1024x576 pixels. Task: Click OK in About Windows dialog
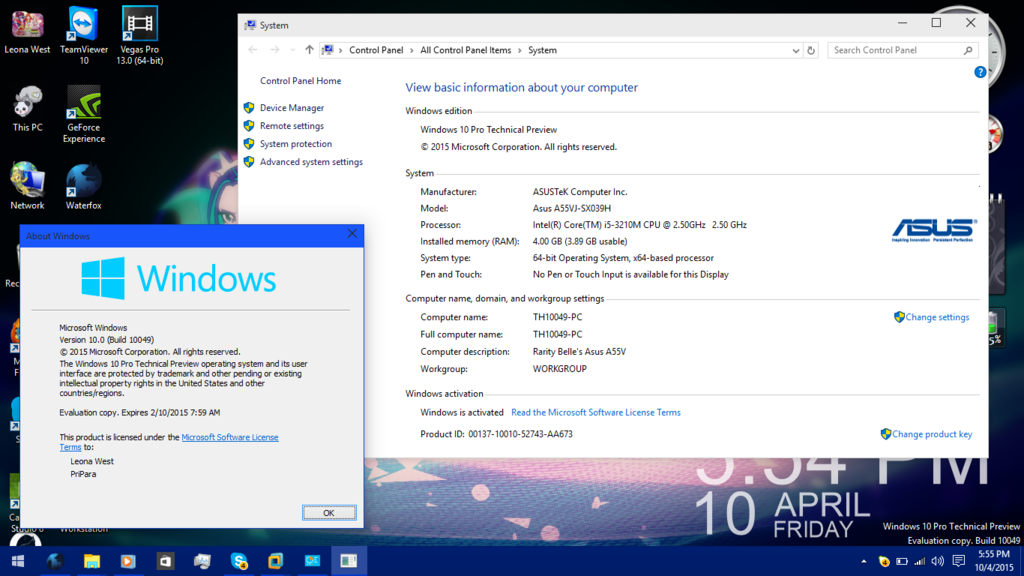(329, 513)
